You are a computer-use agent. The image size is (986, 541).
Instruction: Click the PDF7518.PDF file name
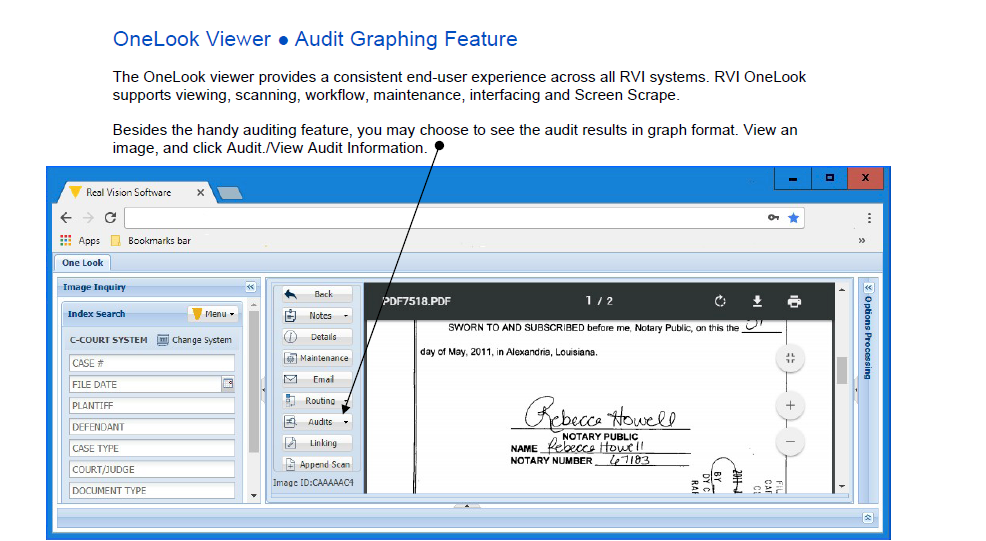(416, 301)
